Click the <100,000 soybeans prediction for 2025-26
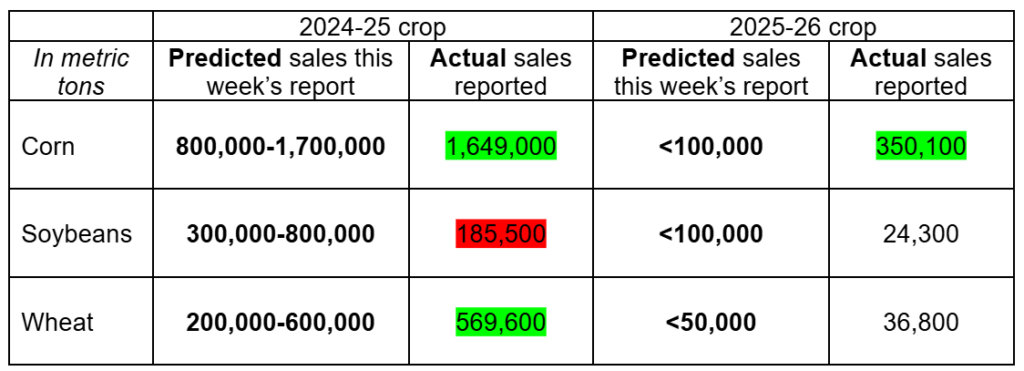The image size is (1024, 371). click(x=711, y=234)
